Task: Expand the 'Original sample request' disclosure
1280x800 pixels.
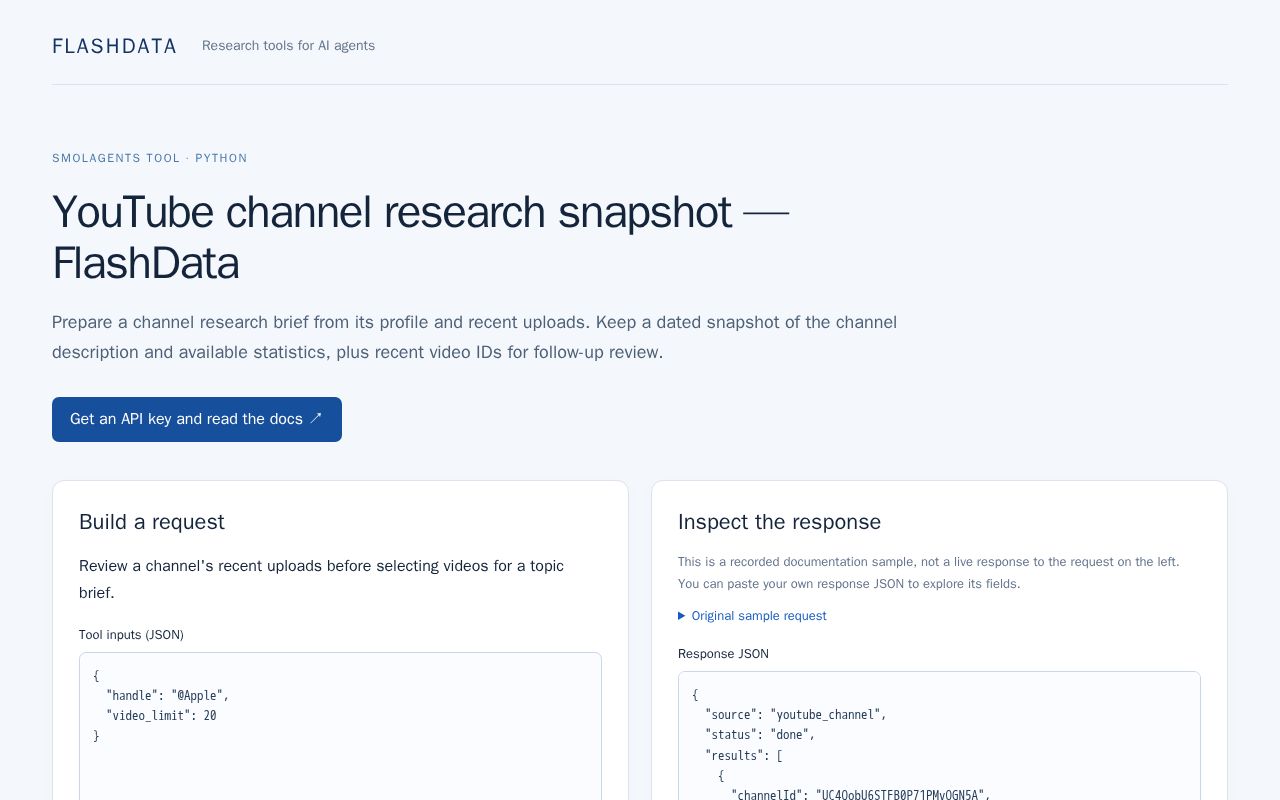Action: [752, 616]
